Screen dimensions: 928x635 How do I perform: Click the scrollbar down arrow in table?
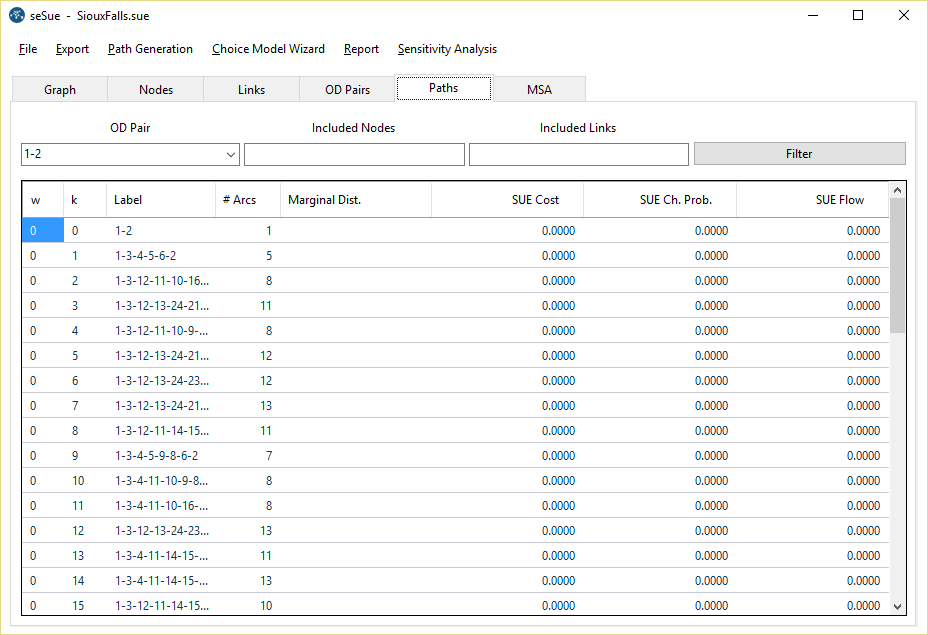point(897,606)
